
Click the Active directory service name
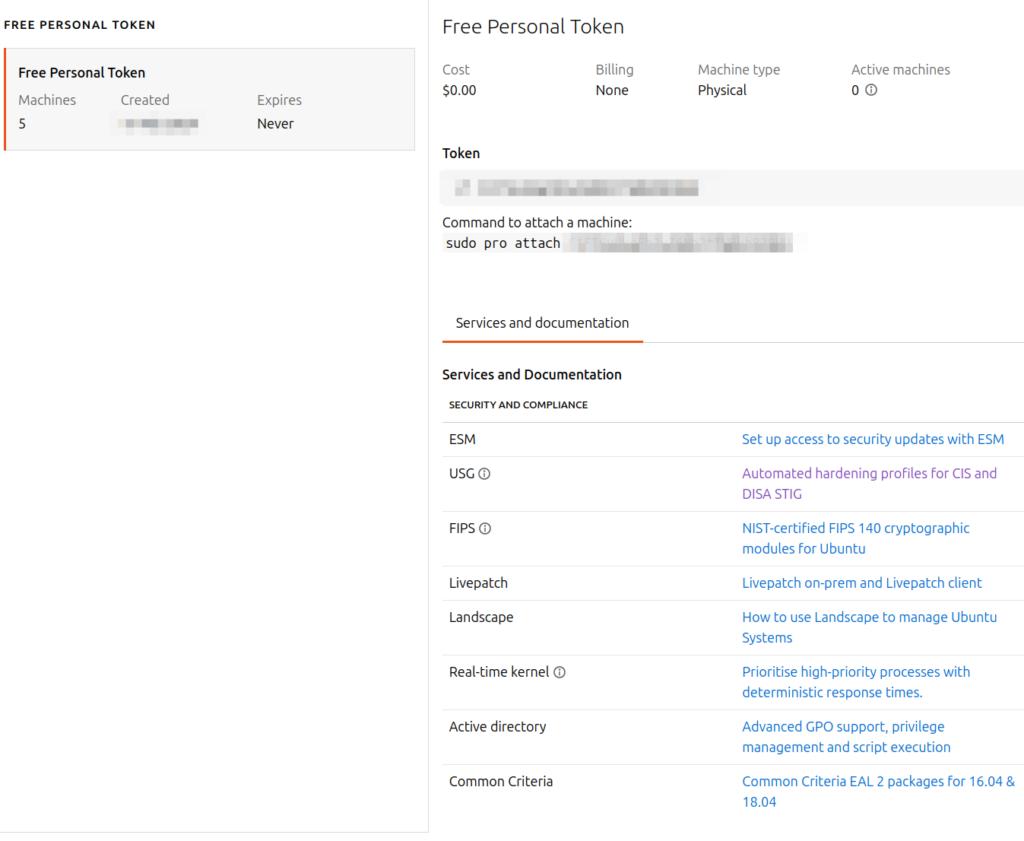(497, 727)
